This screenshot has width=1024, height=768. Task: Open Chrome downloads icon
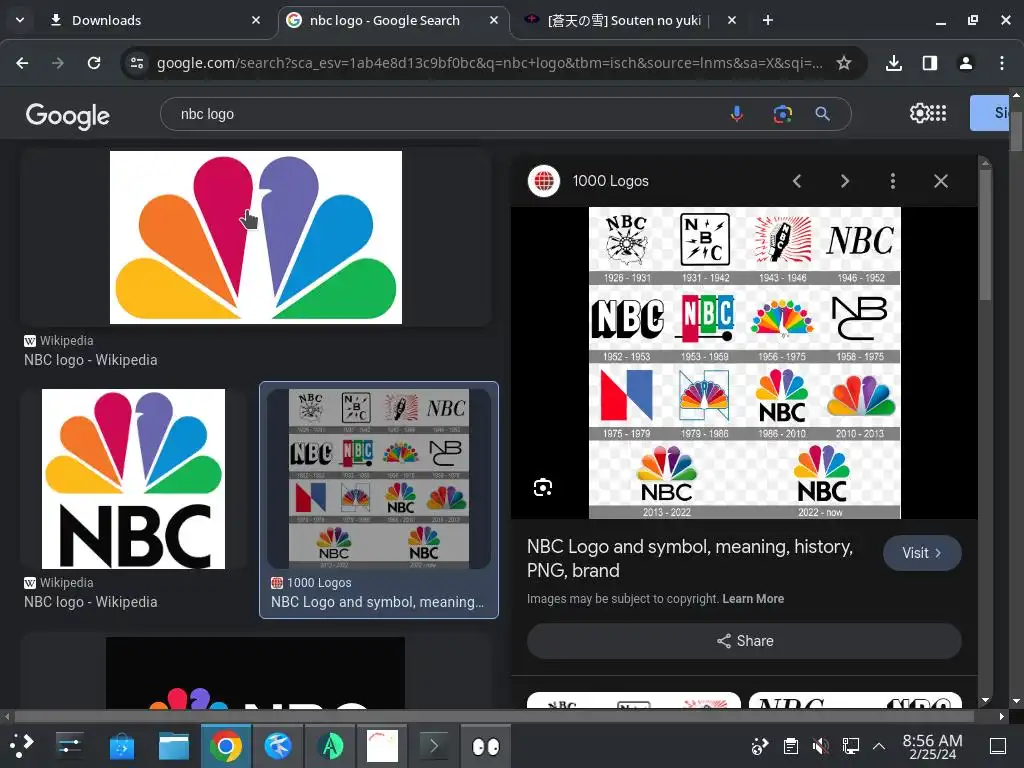tap(894, 63)
